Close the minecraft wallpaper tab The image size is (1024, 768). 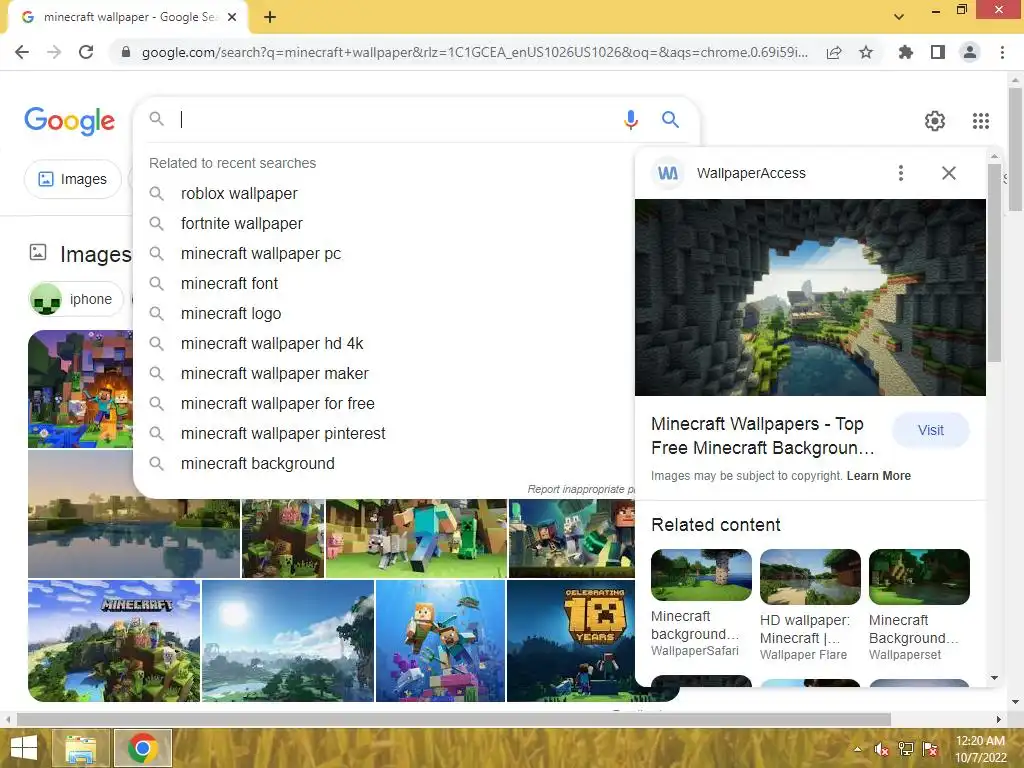pos(232,17)
